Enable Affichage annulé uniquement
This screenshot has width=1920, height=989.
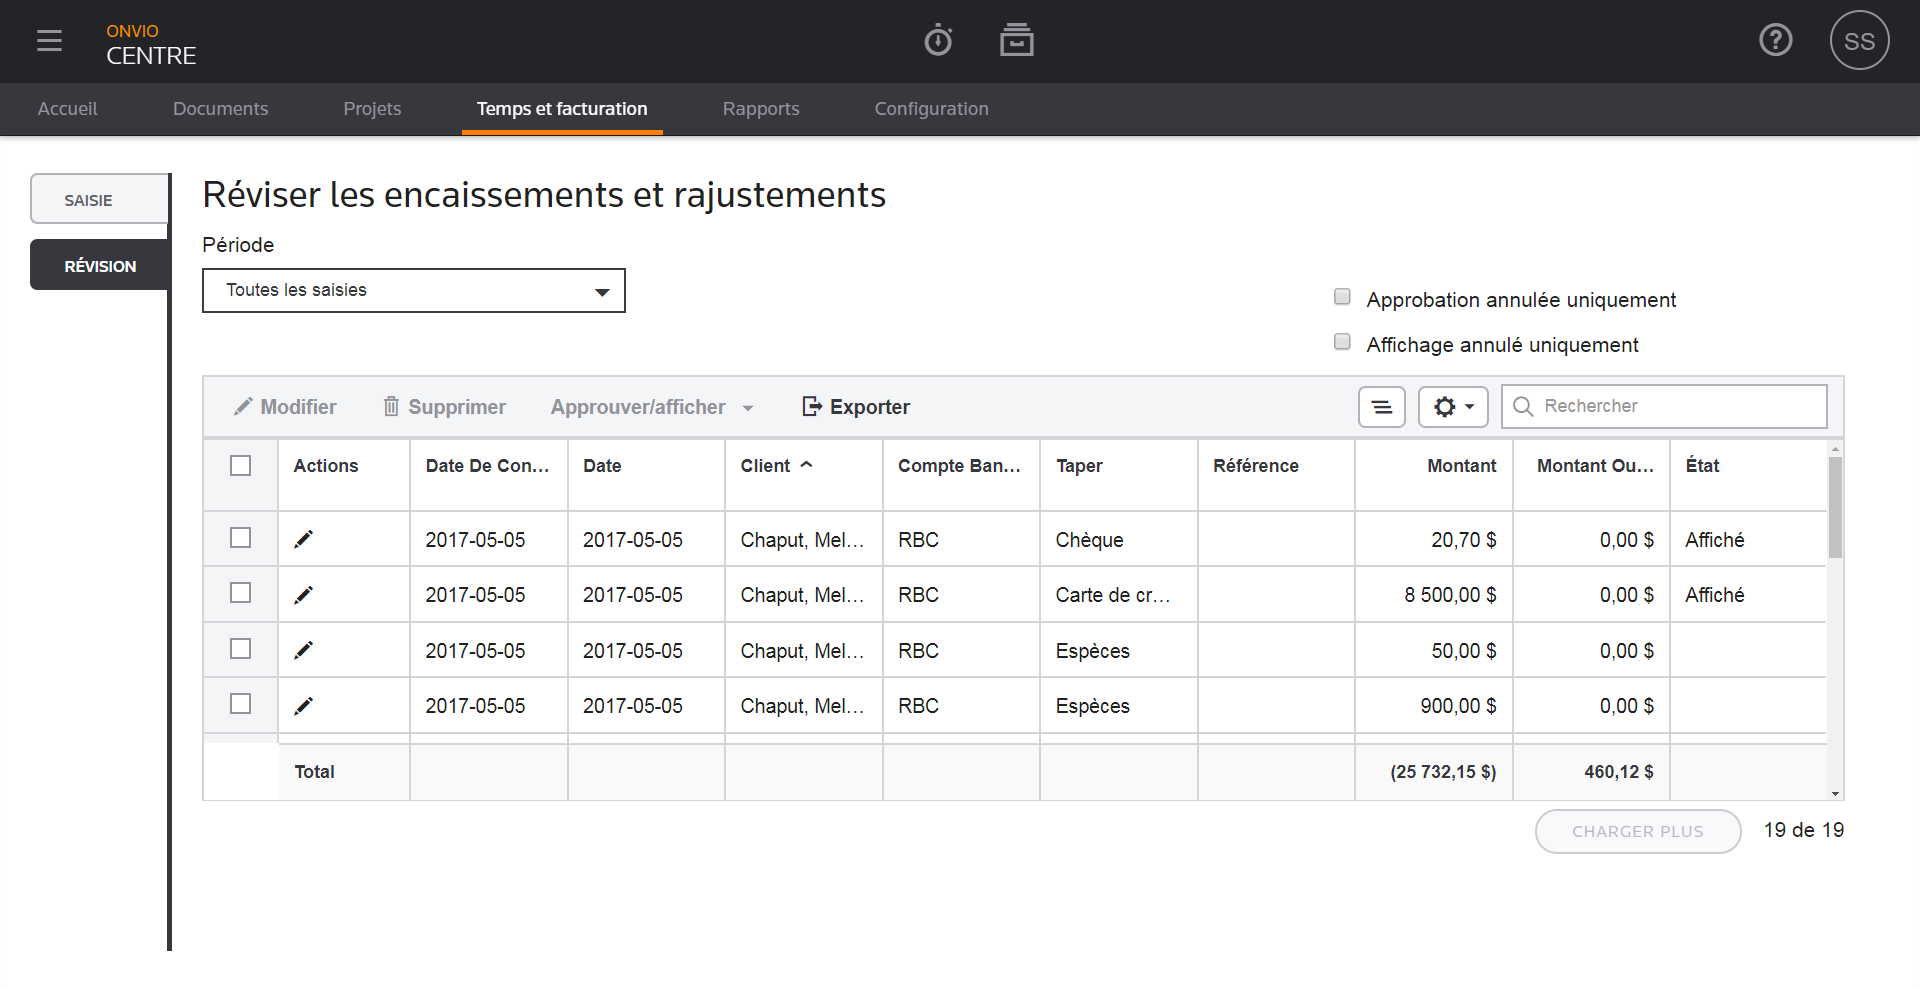click(1342, 342)
